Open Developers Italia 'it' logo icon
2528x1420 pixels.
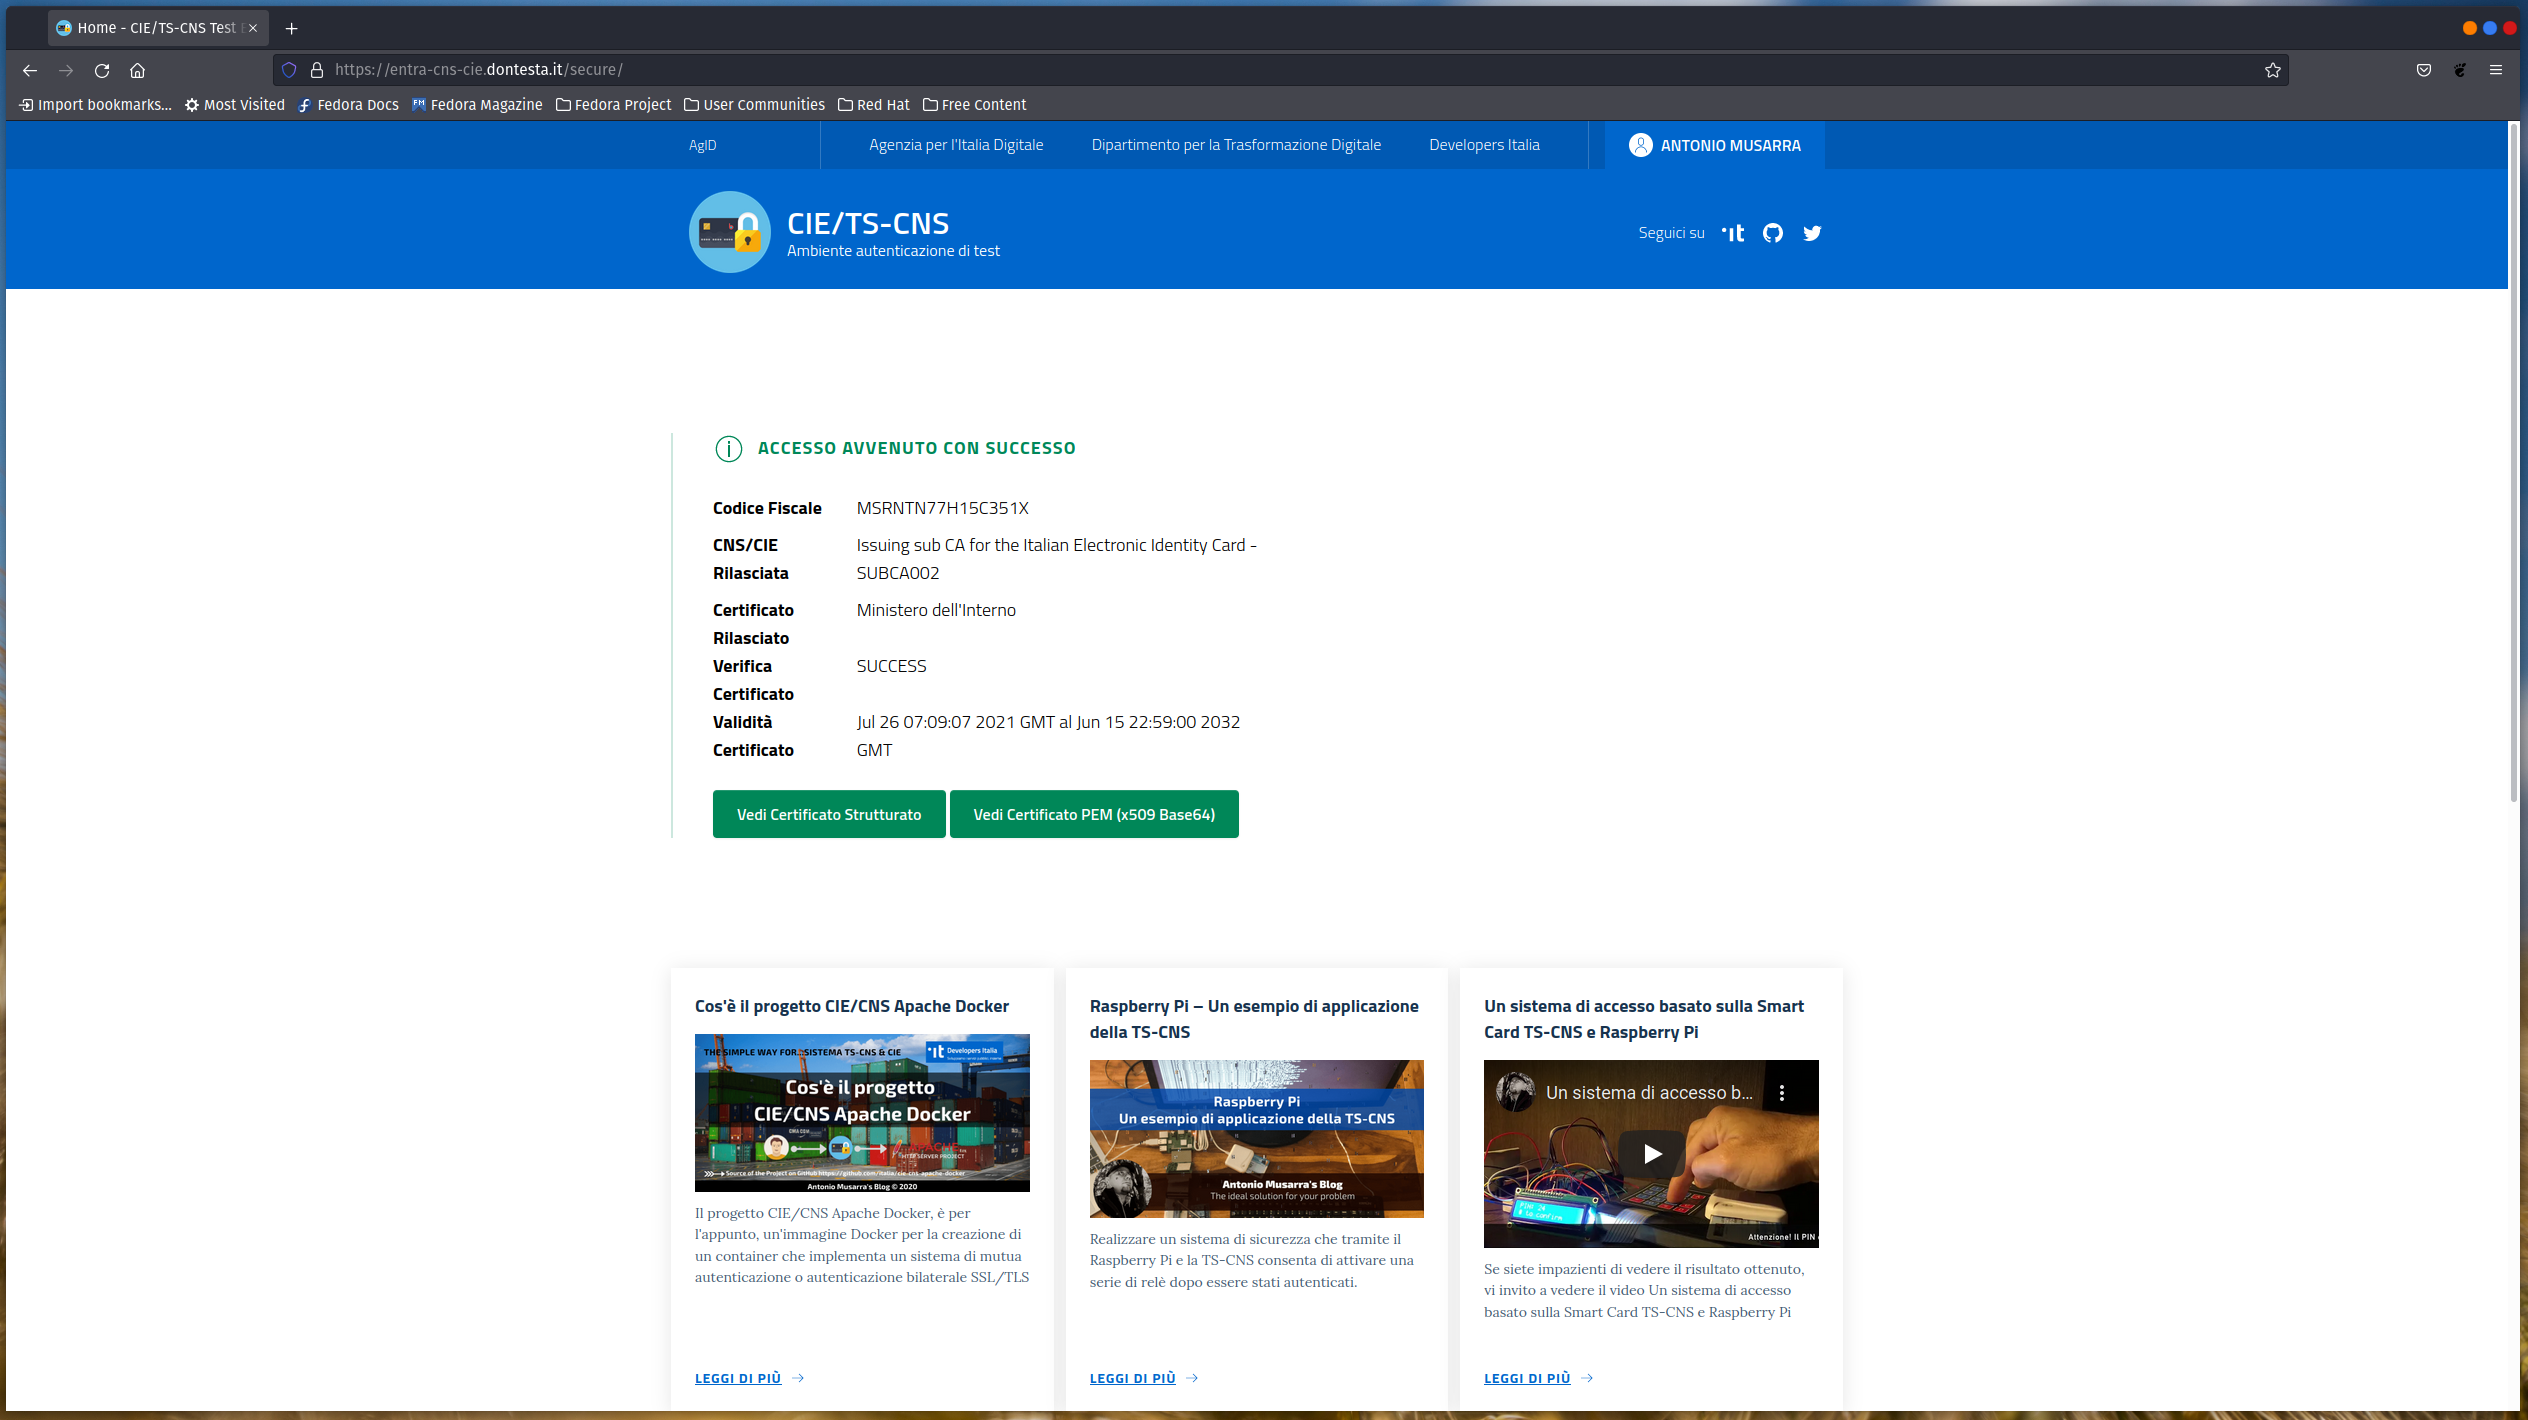pos(1733,233)
